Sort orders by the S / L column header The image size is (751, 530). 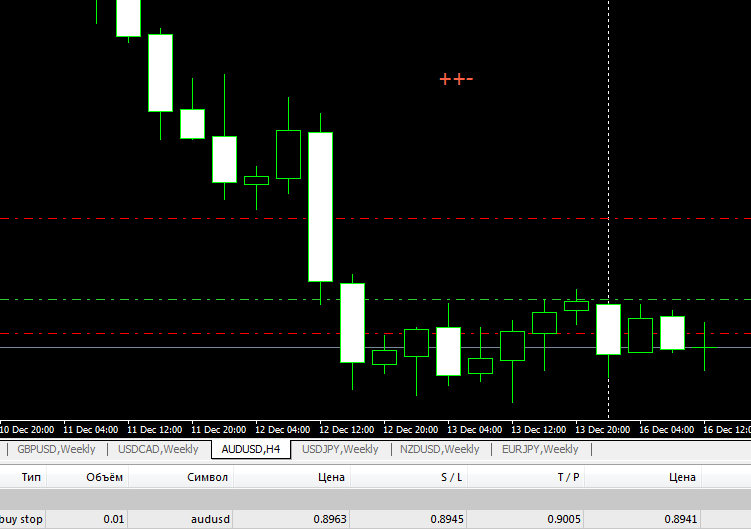[409, 477]
